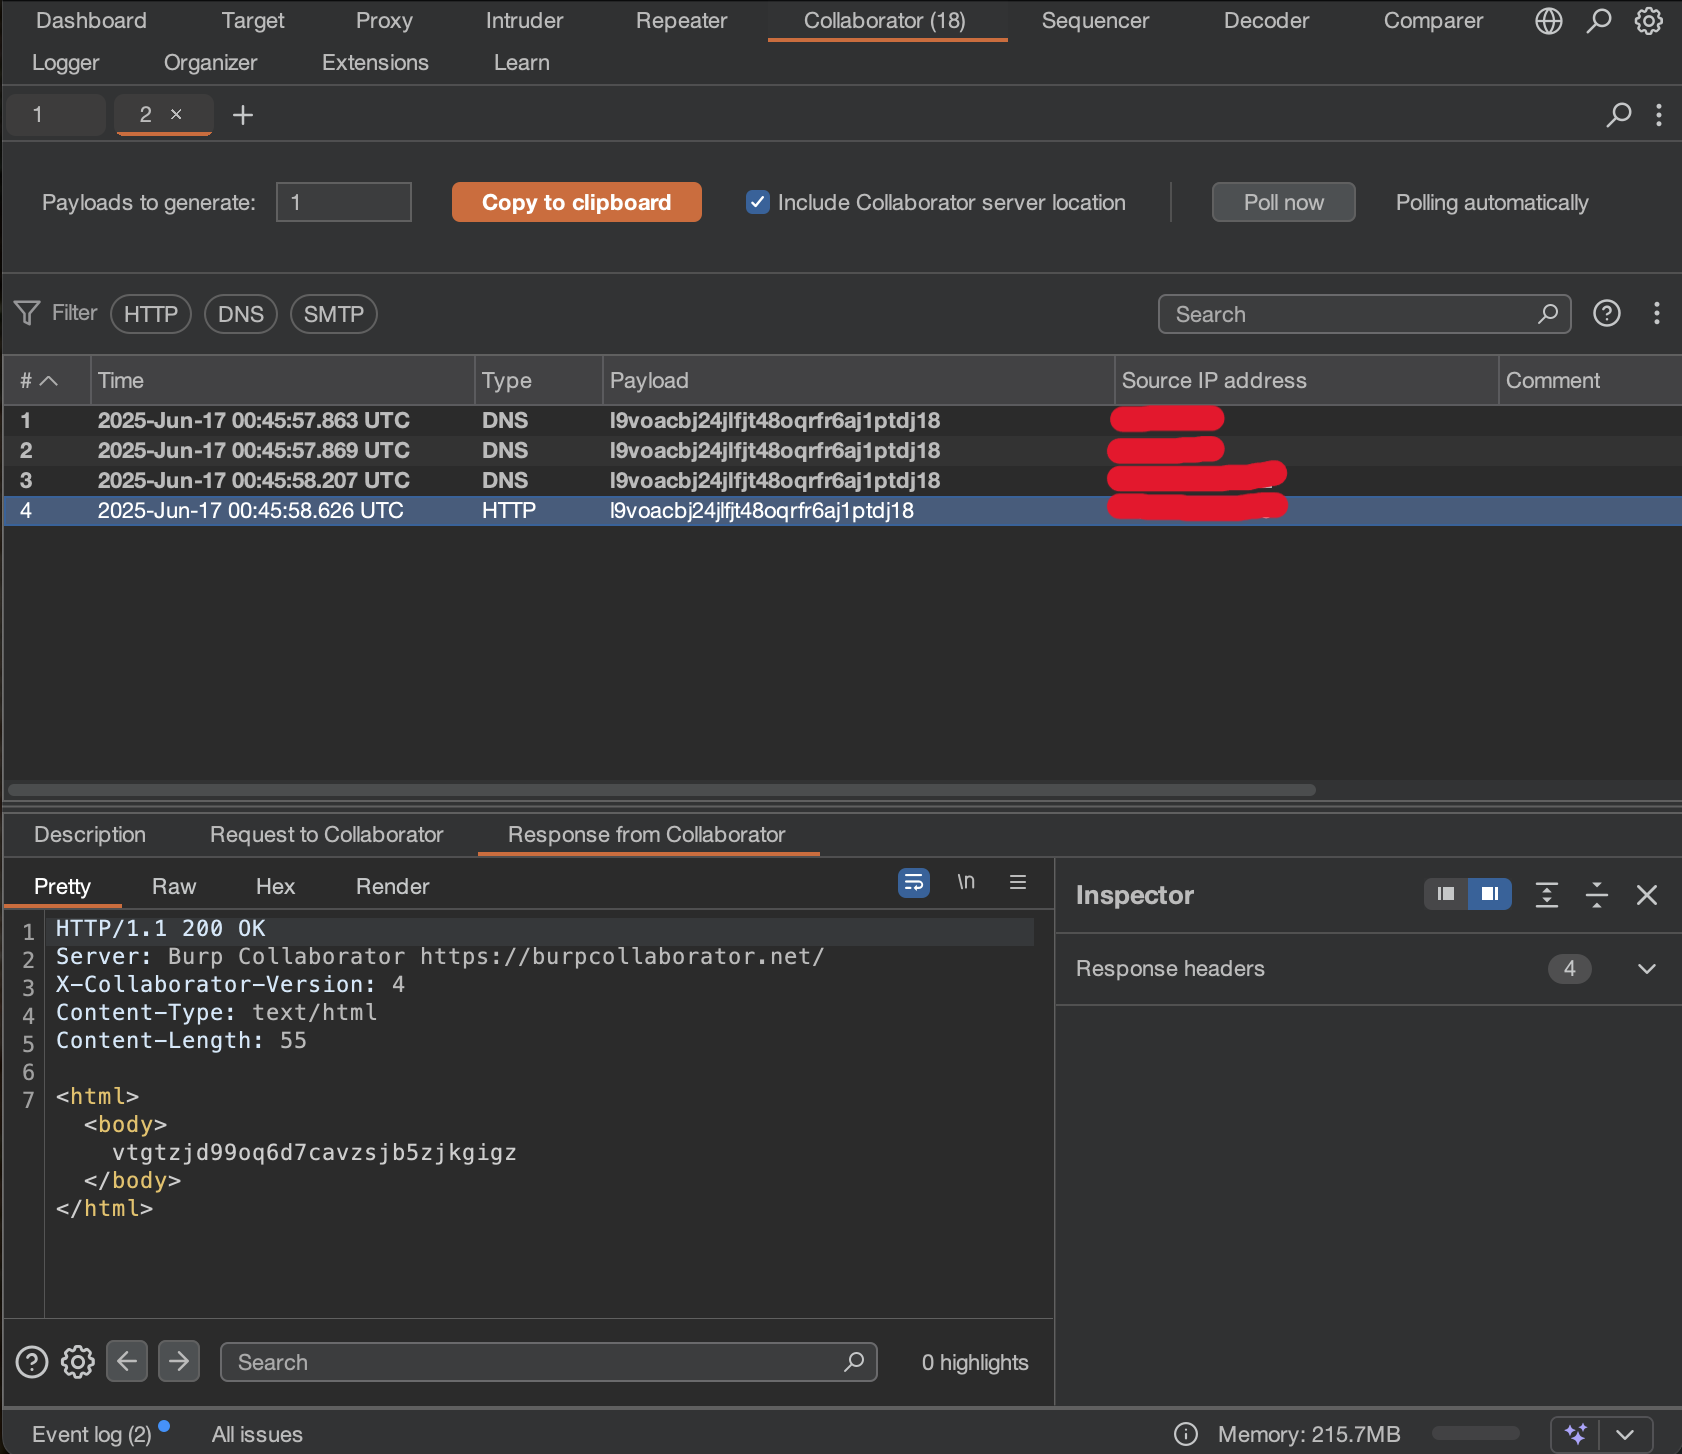
Task: Show the Request to Collaborator tab
Action: (x=326, y=834)
